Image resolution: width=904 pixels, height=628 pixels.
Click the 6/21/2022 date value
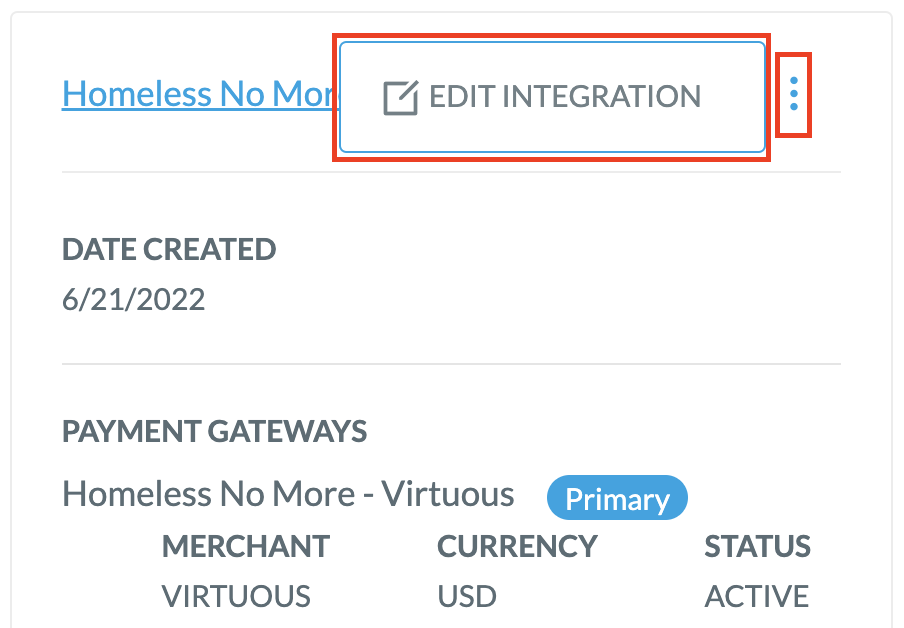[133, 299]
